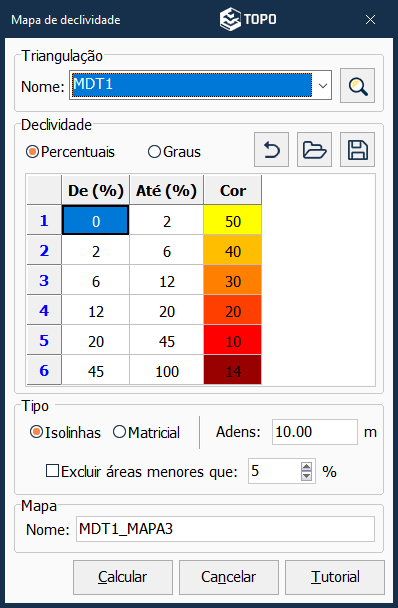Decrease the exclude area percentage spinner
Viewport: 398px width, 608px height.
point(306,476)
